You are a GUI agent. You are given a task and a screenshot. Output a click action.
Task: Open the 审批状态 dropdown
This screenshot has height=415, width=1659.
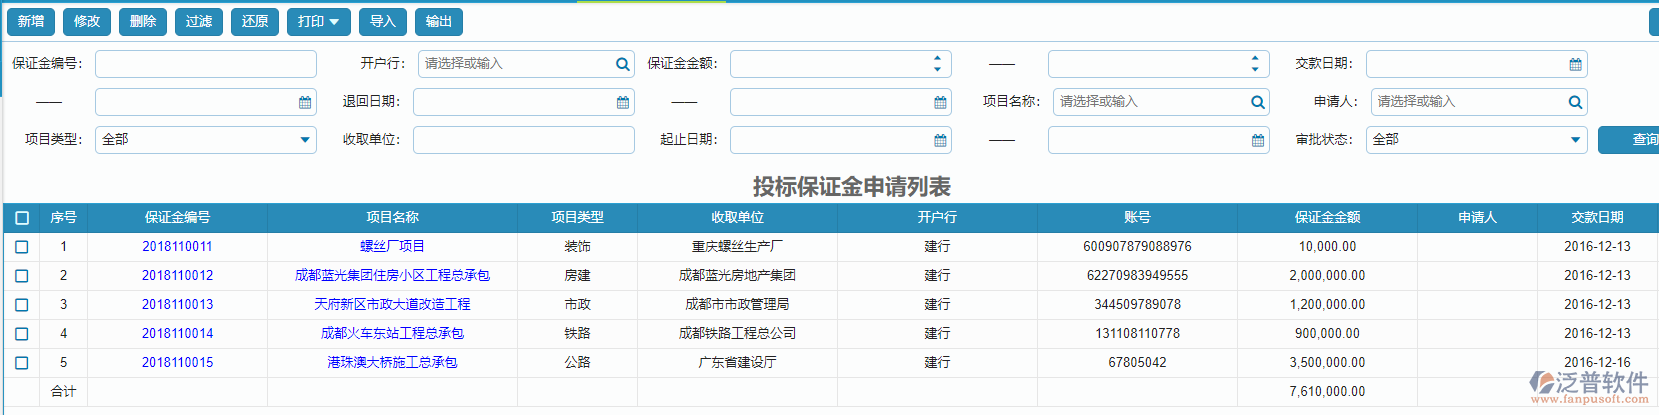tap(1575, 140)
